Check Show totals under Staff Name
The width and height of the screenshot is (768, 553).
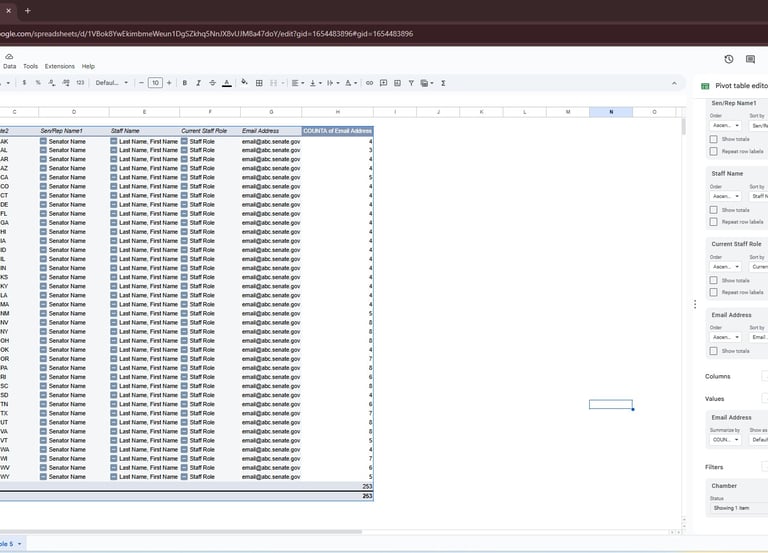(x=714, y=210)
